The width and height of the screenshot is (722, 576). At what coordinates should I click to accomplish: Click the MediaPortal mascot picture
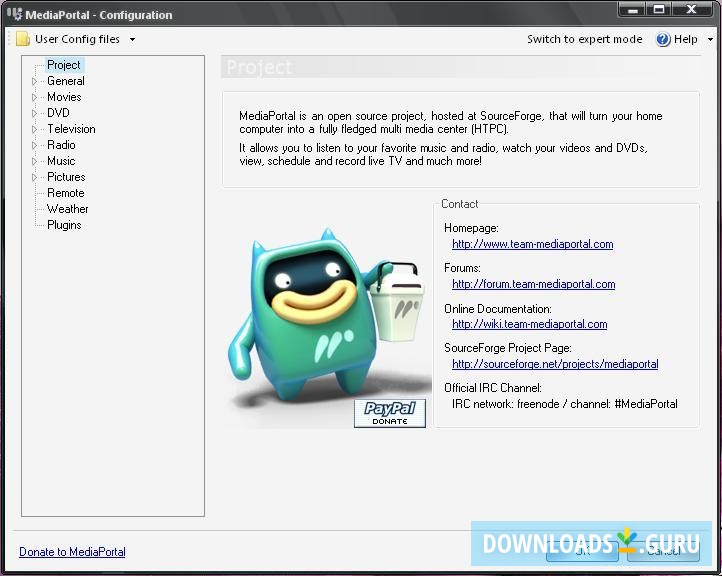tap(326, 320)
